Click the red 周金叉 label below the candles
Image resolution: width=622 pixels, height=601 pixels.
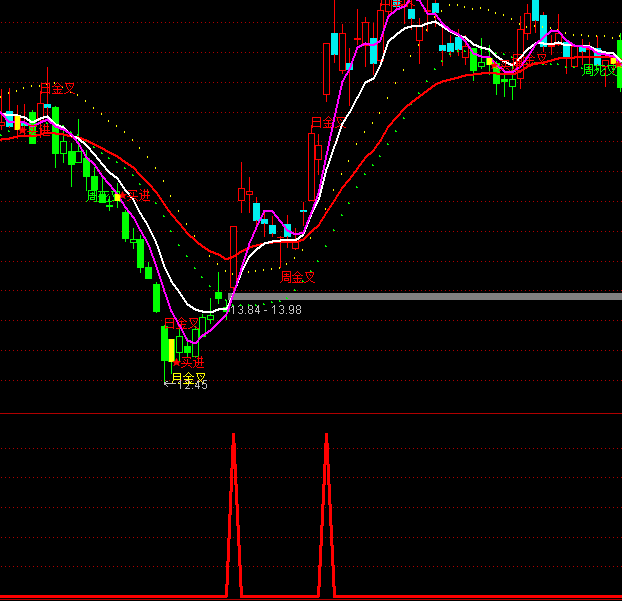pos(297,276)
